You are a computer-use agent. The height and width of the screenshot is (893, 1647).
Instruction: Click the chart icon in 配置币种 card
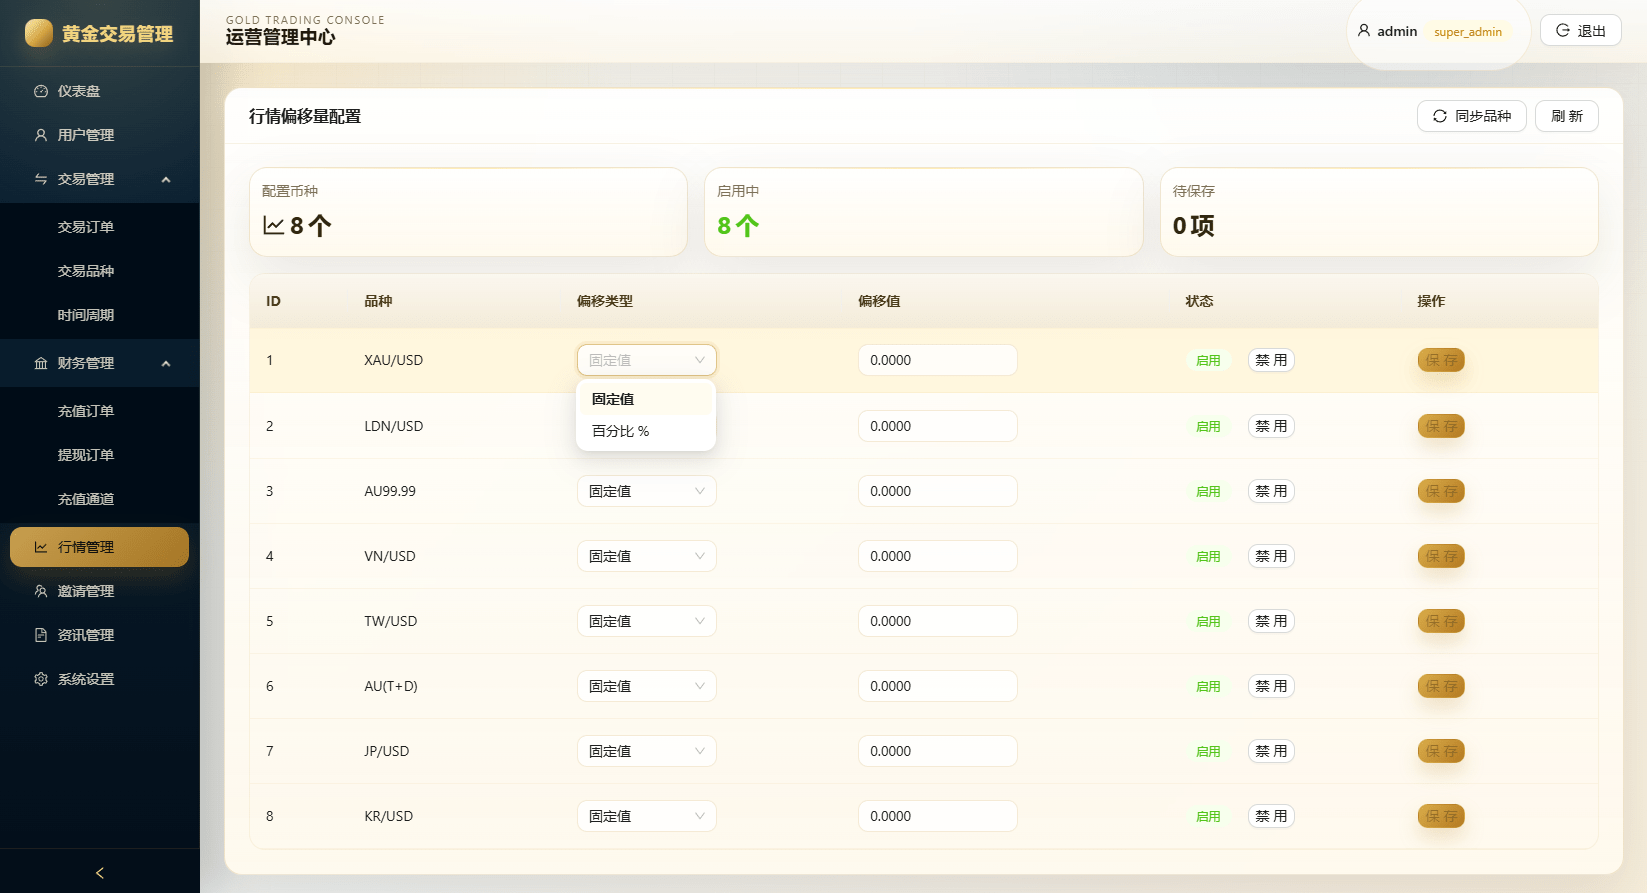pos(274,225)
